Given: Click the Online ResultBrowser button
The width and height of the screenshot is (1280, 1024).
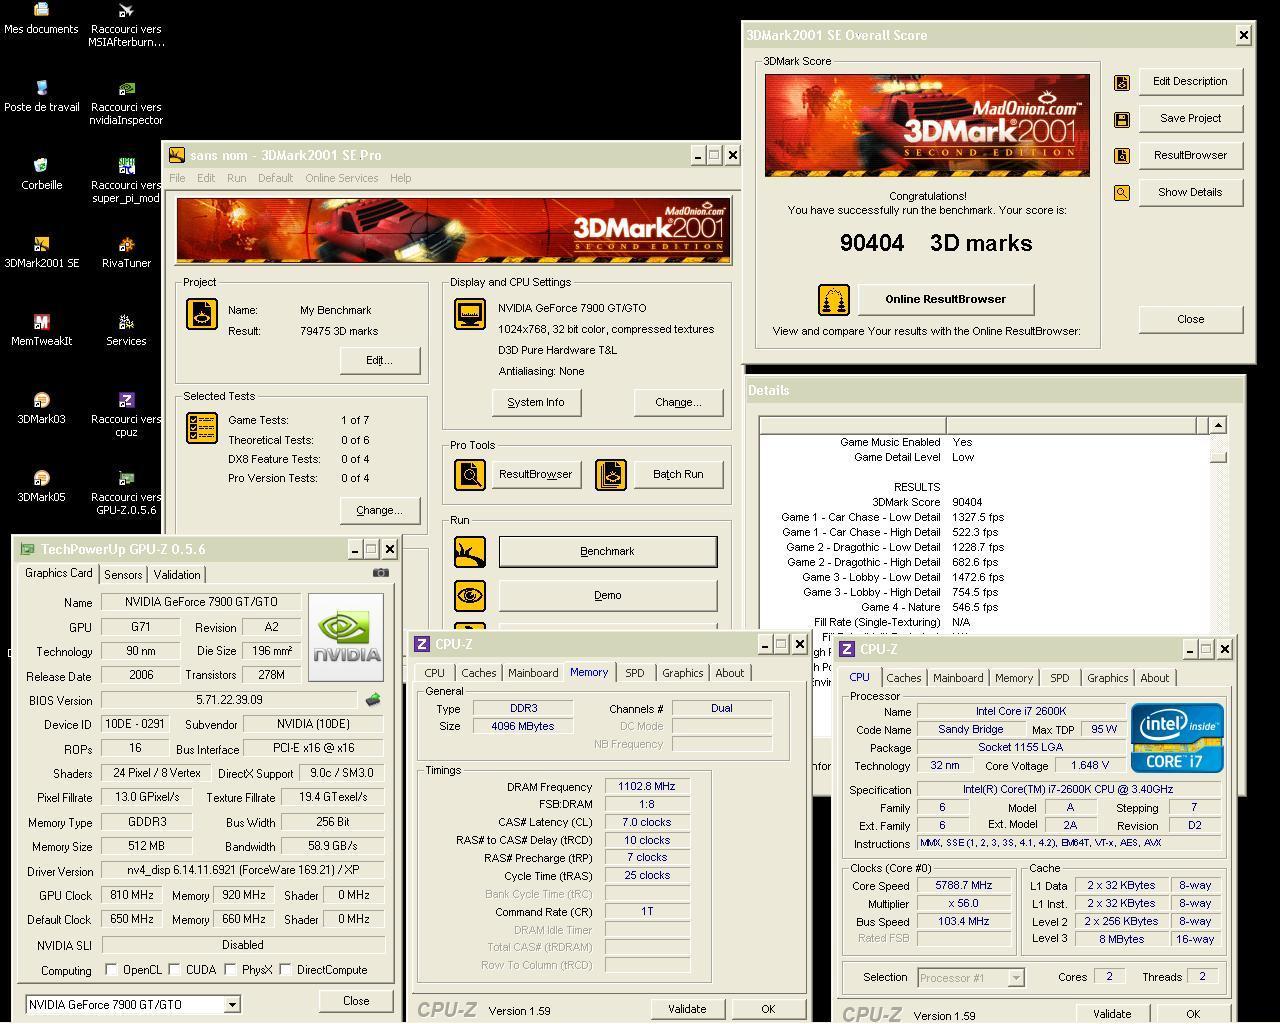Looking at the screenshot, I should [945, 299].
